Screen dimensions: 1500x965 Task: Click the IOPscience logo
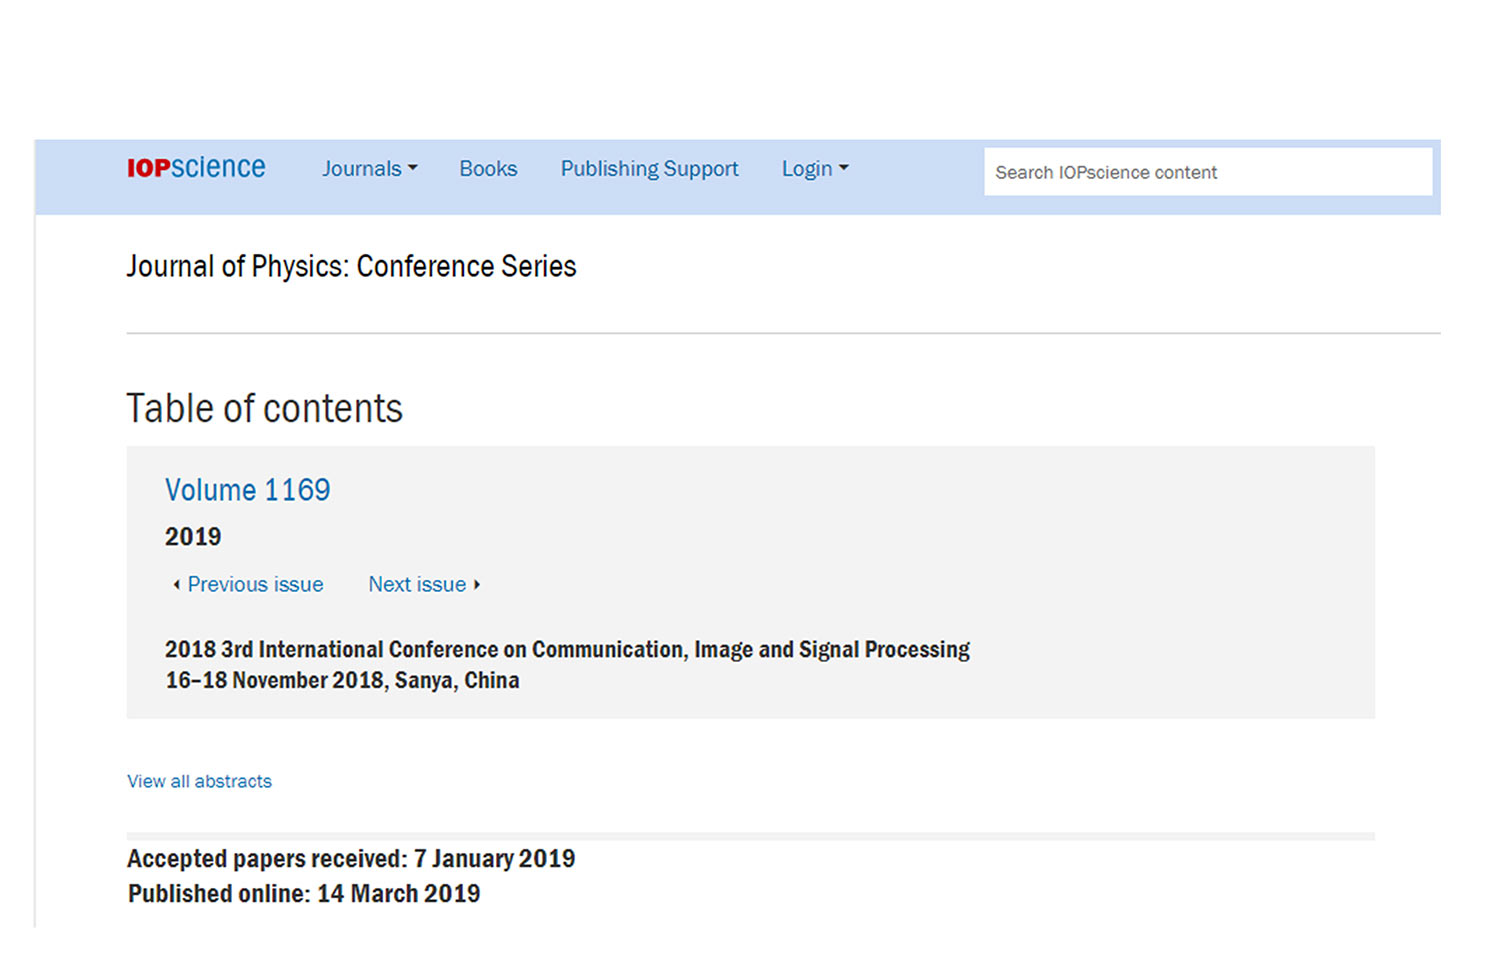tap(196, 167)
